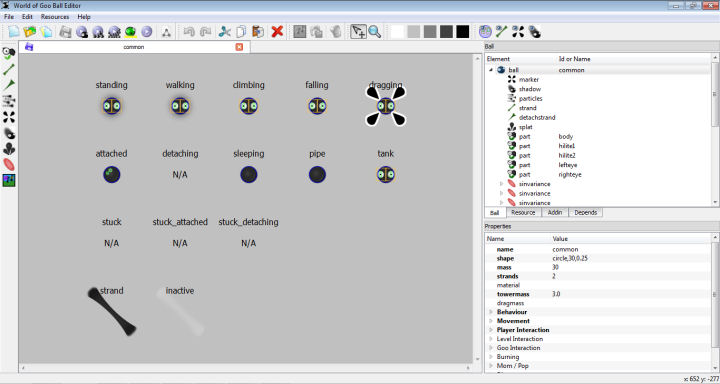Expand the Movement property group
The width and height of the screenshot is (720, 384).
tap(491, 321)
